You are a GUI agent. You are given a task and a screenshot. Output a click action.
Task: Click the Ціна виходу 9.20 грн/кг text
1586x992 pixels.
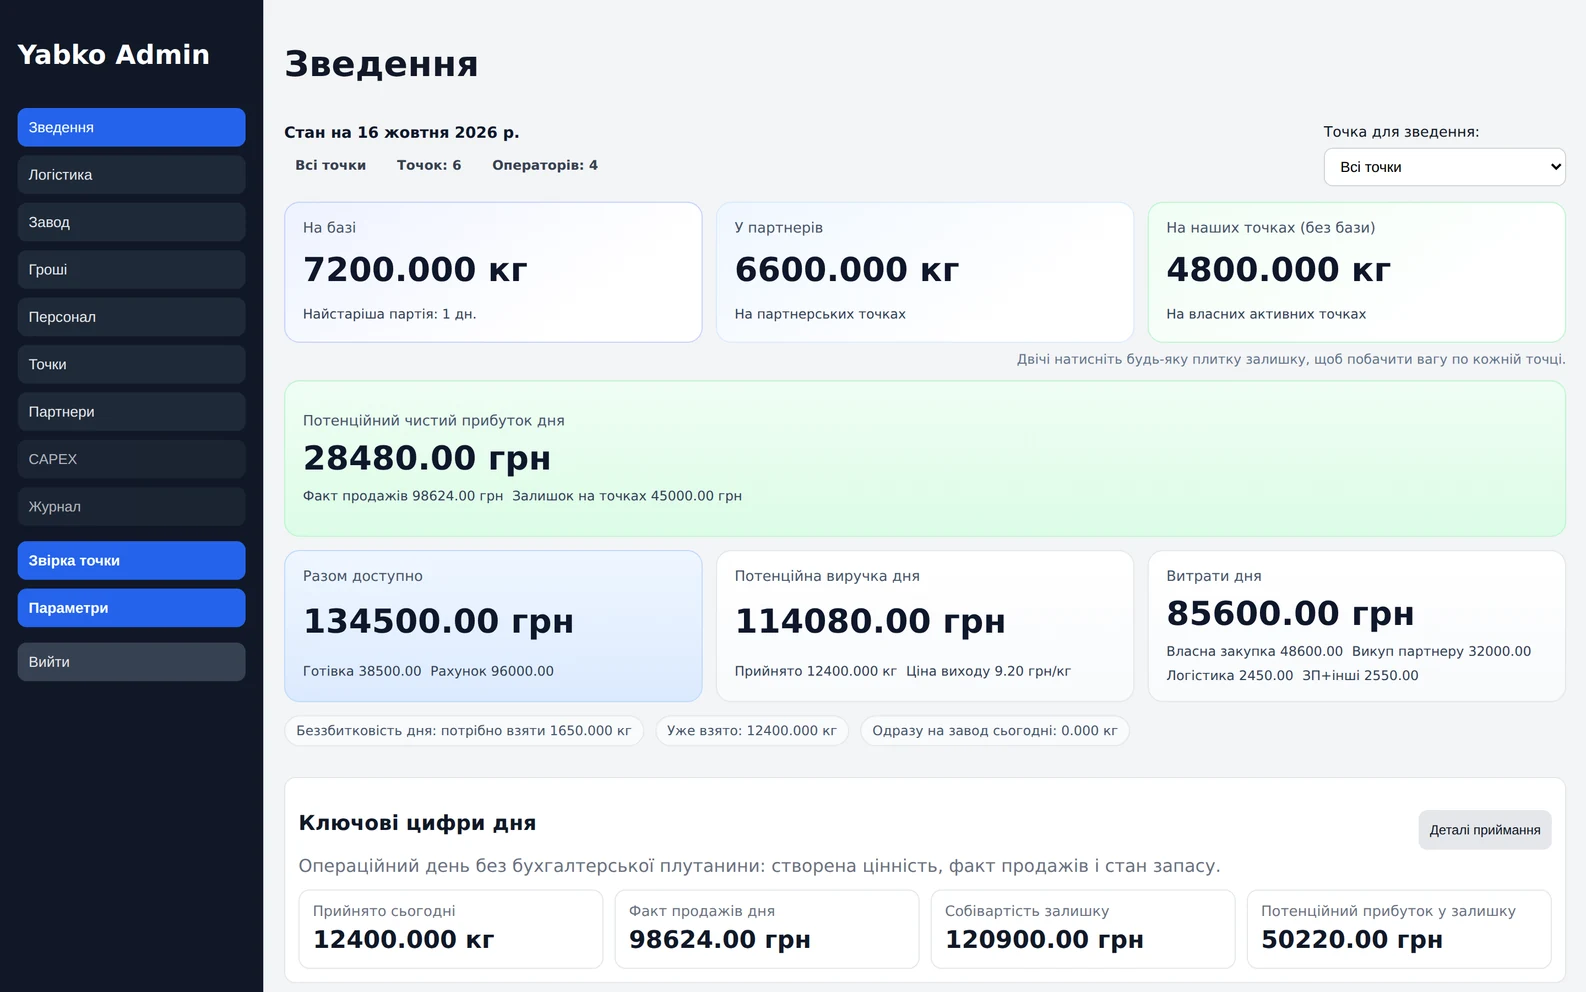tap(988, 671)
